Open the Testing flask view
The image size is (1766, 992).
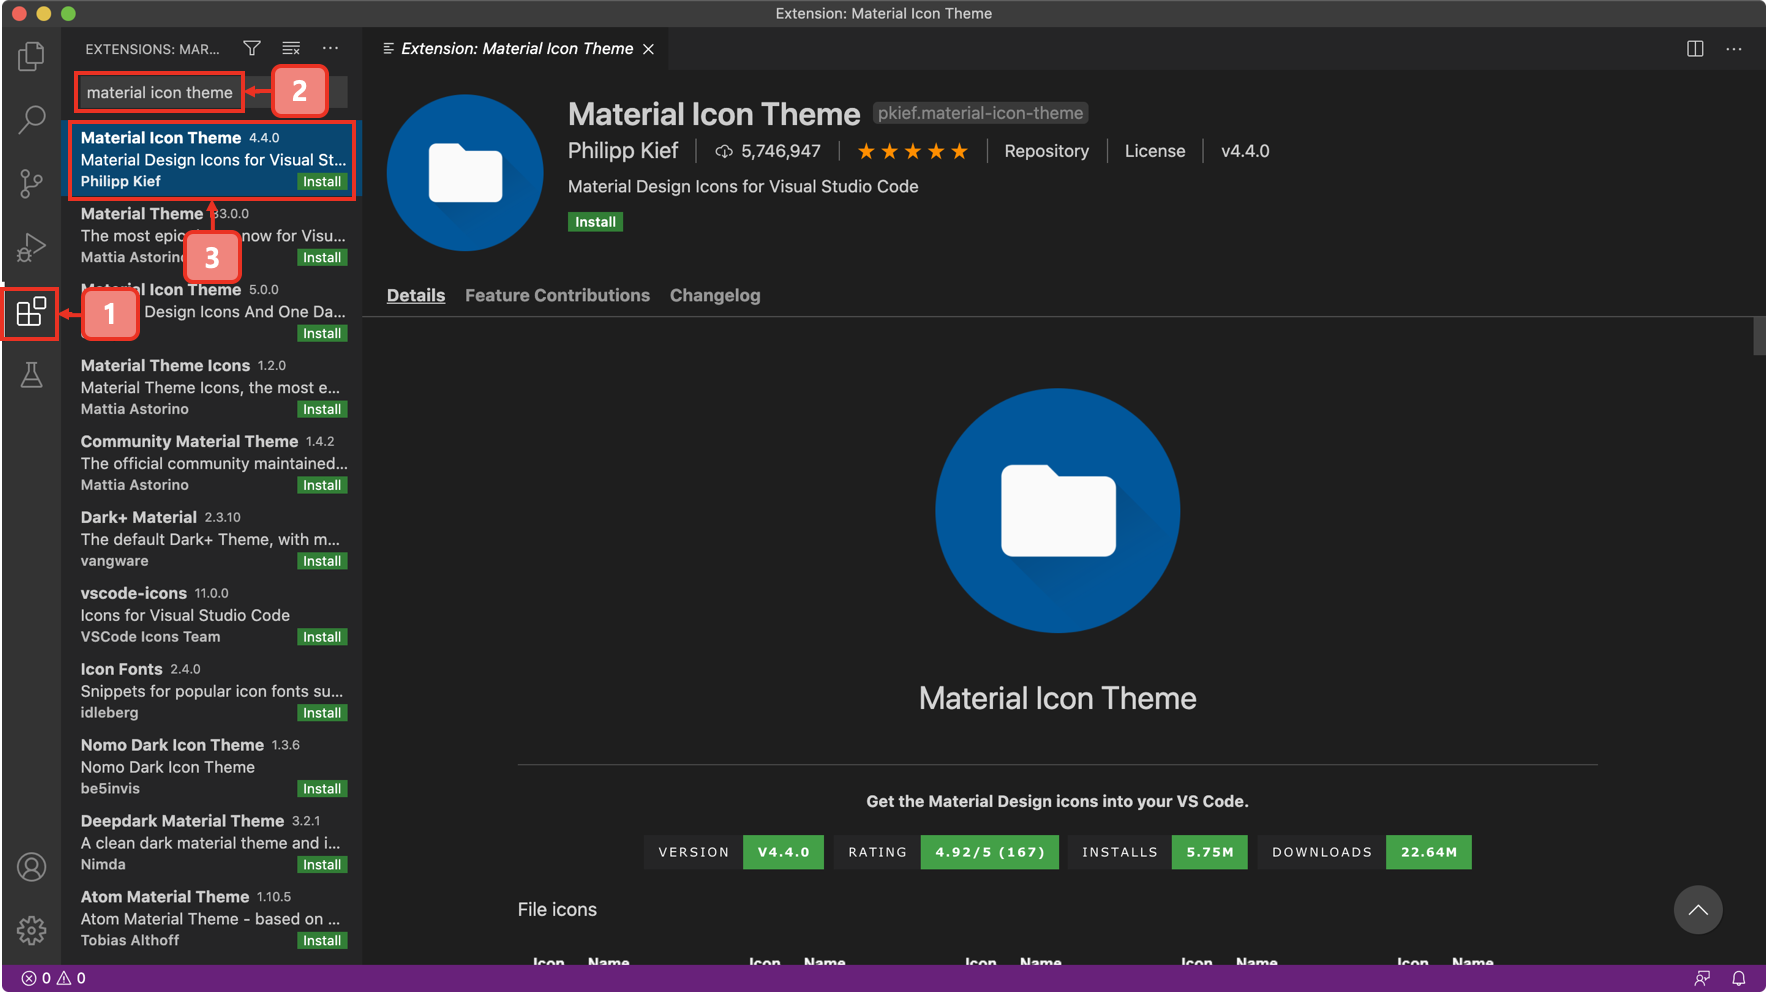[x=31, y=375]
